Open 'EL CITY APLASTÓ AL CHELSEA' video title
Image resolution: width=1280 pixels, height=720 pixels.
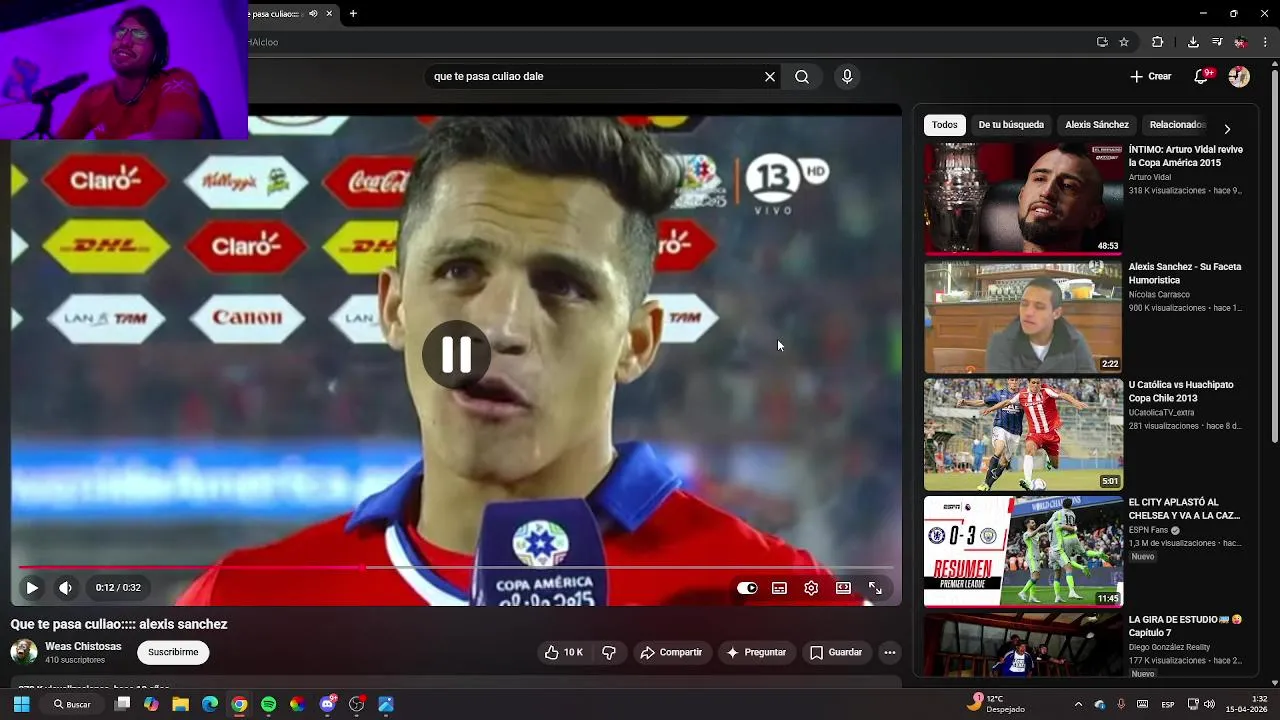pos(1185,509)
